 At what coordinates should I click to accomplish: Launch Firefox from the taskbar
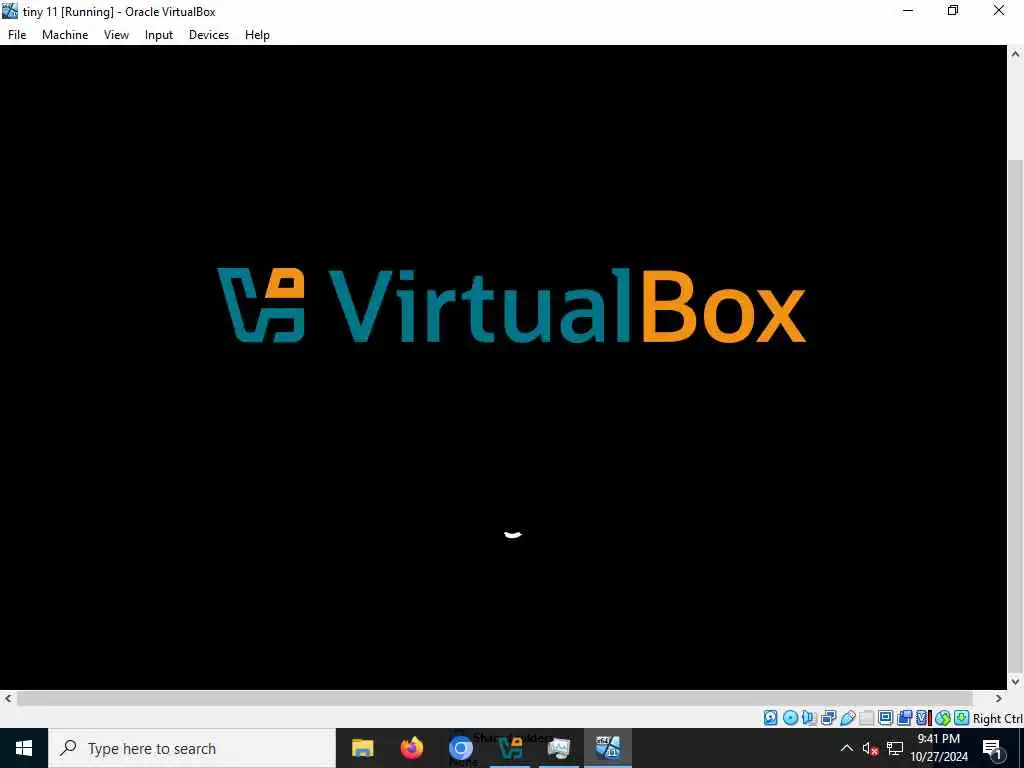(412, 748)
